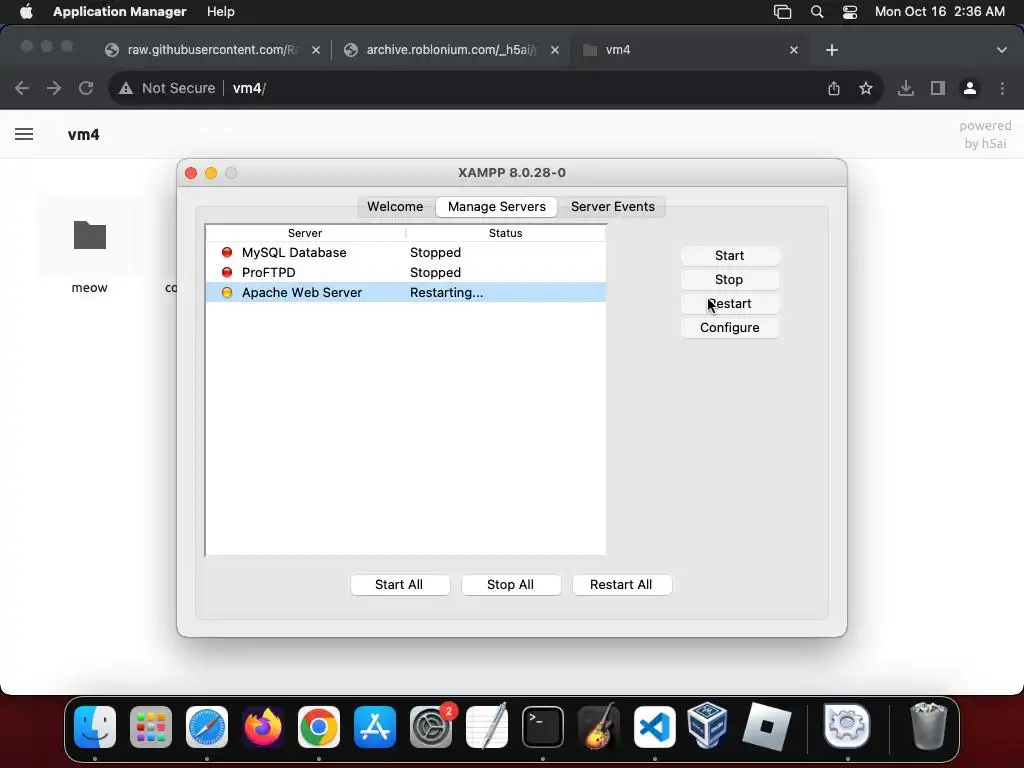Reload the vm4 page

click(86, 88)
